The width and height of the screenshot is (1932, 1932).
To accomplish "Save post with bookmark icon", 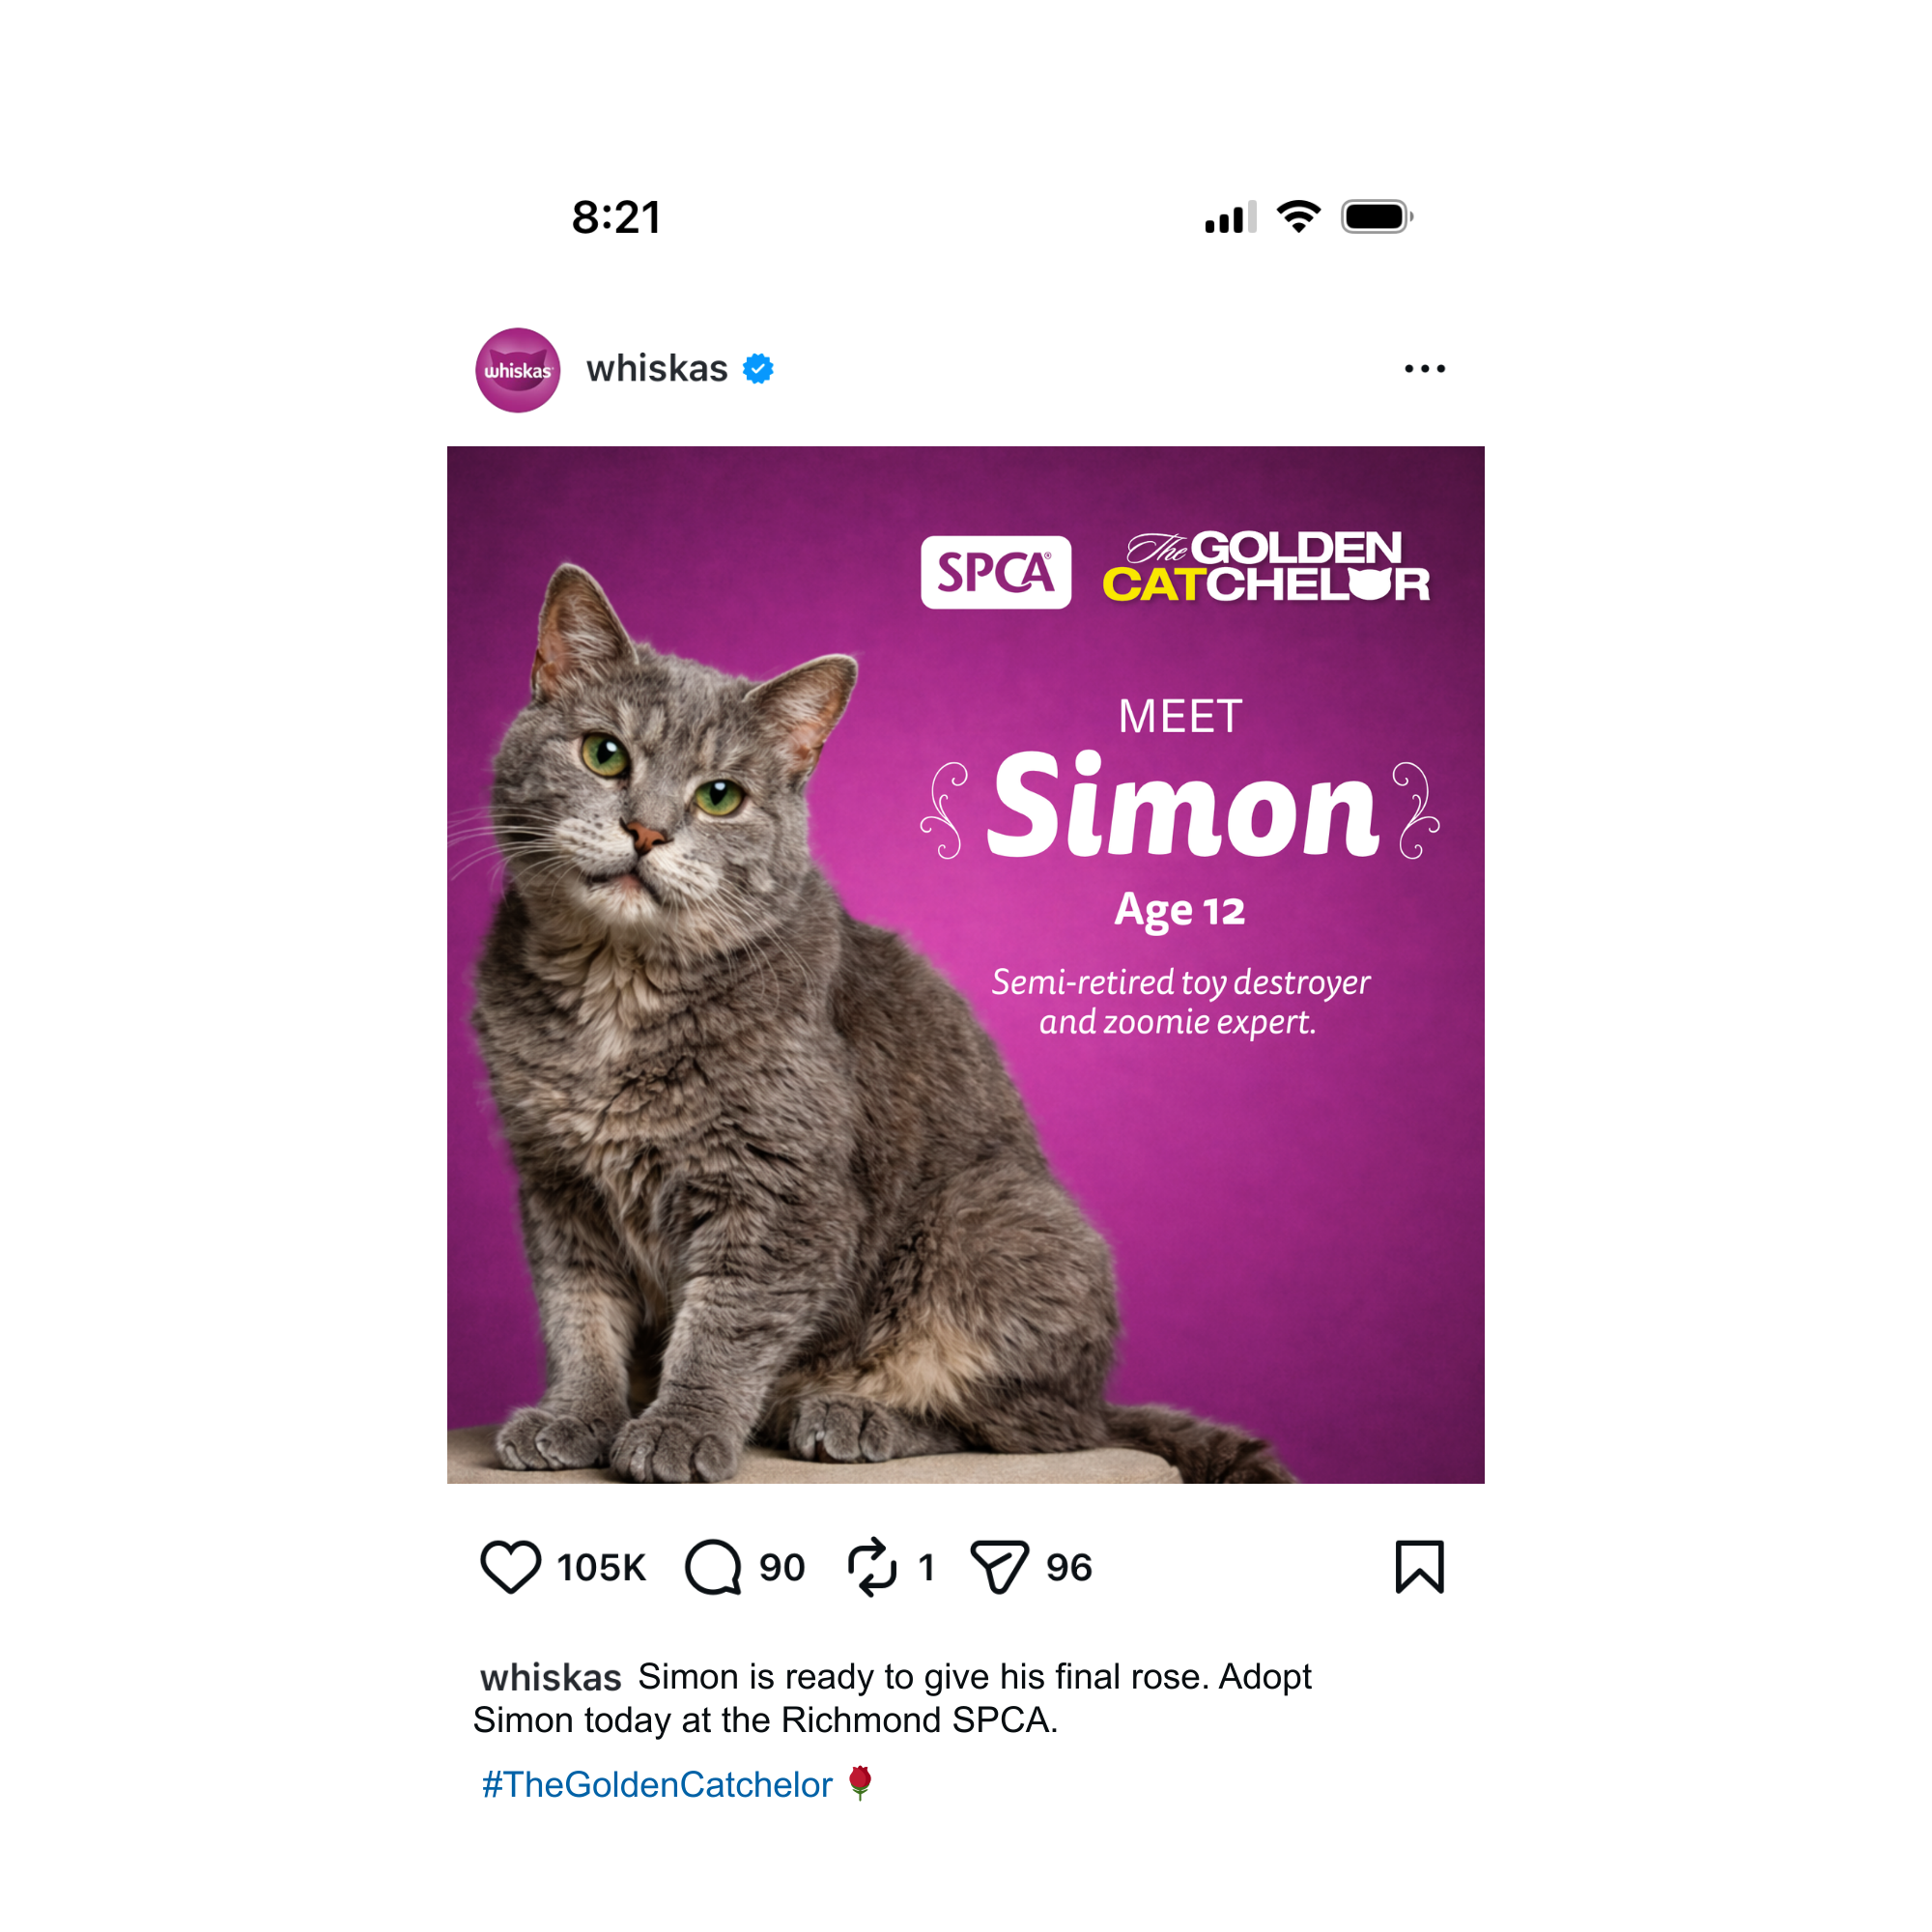I will [x=1419, y=1566].
